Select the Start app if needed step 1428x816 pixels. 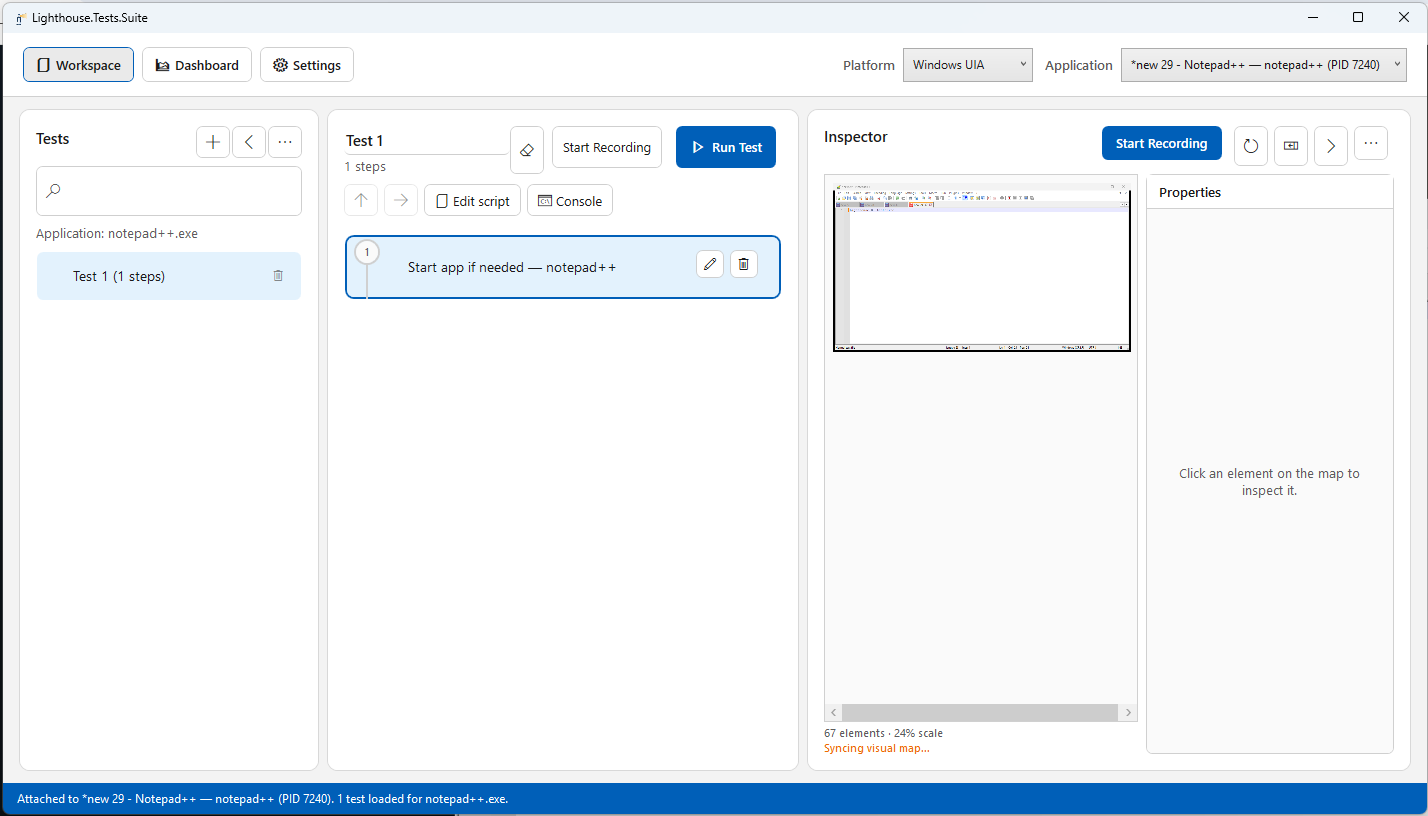tap(563, 267)
